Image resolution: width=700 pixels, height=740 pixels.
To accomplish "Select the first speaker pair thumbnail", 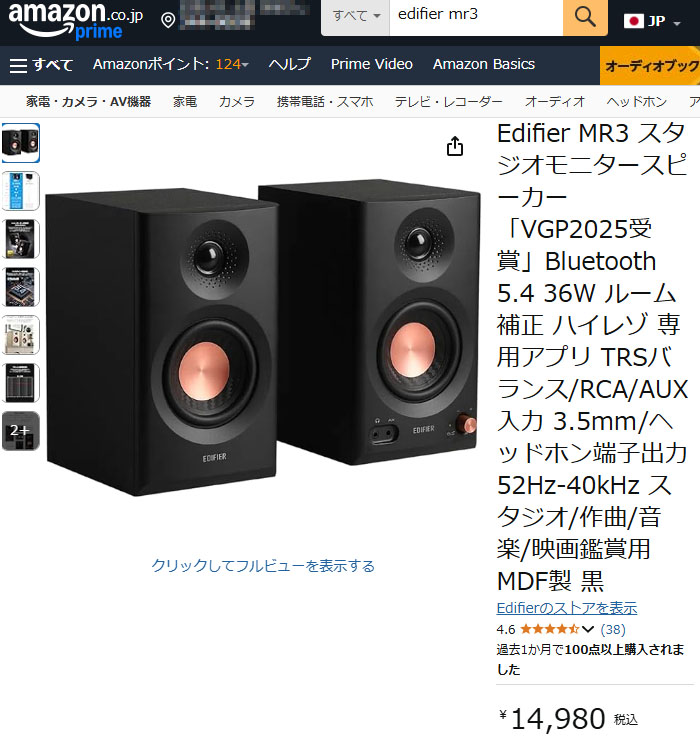I will click(21, 143).
